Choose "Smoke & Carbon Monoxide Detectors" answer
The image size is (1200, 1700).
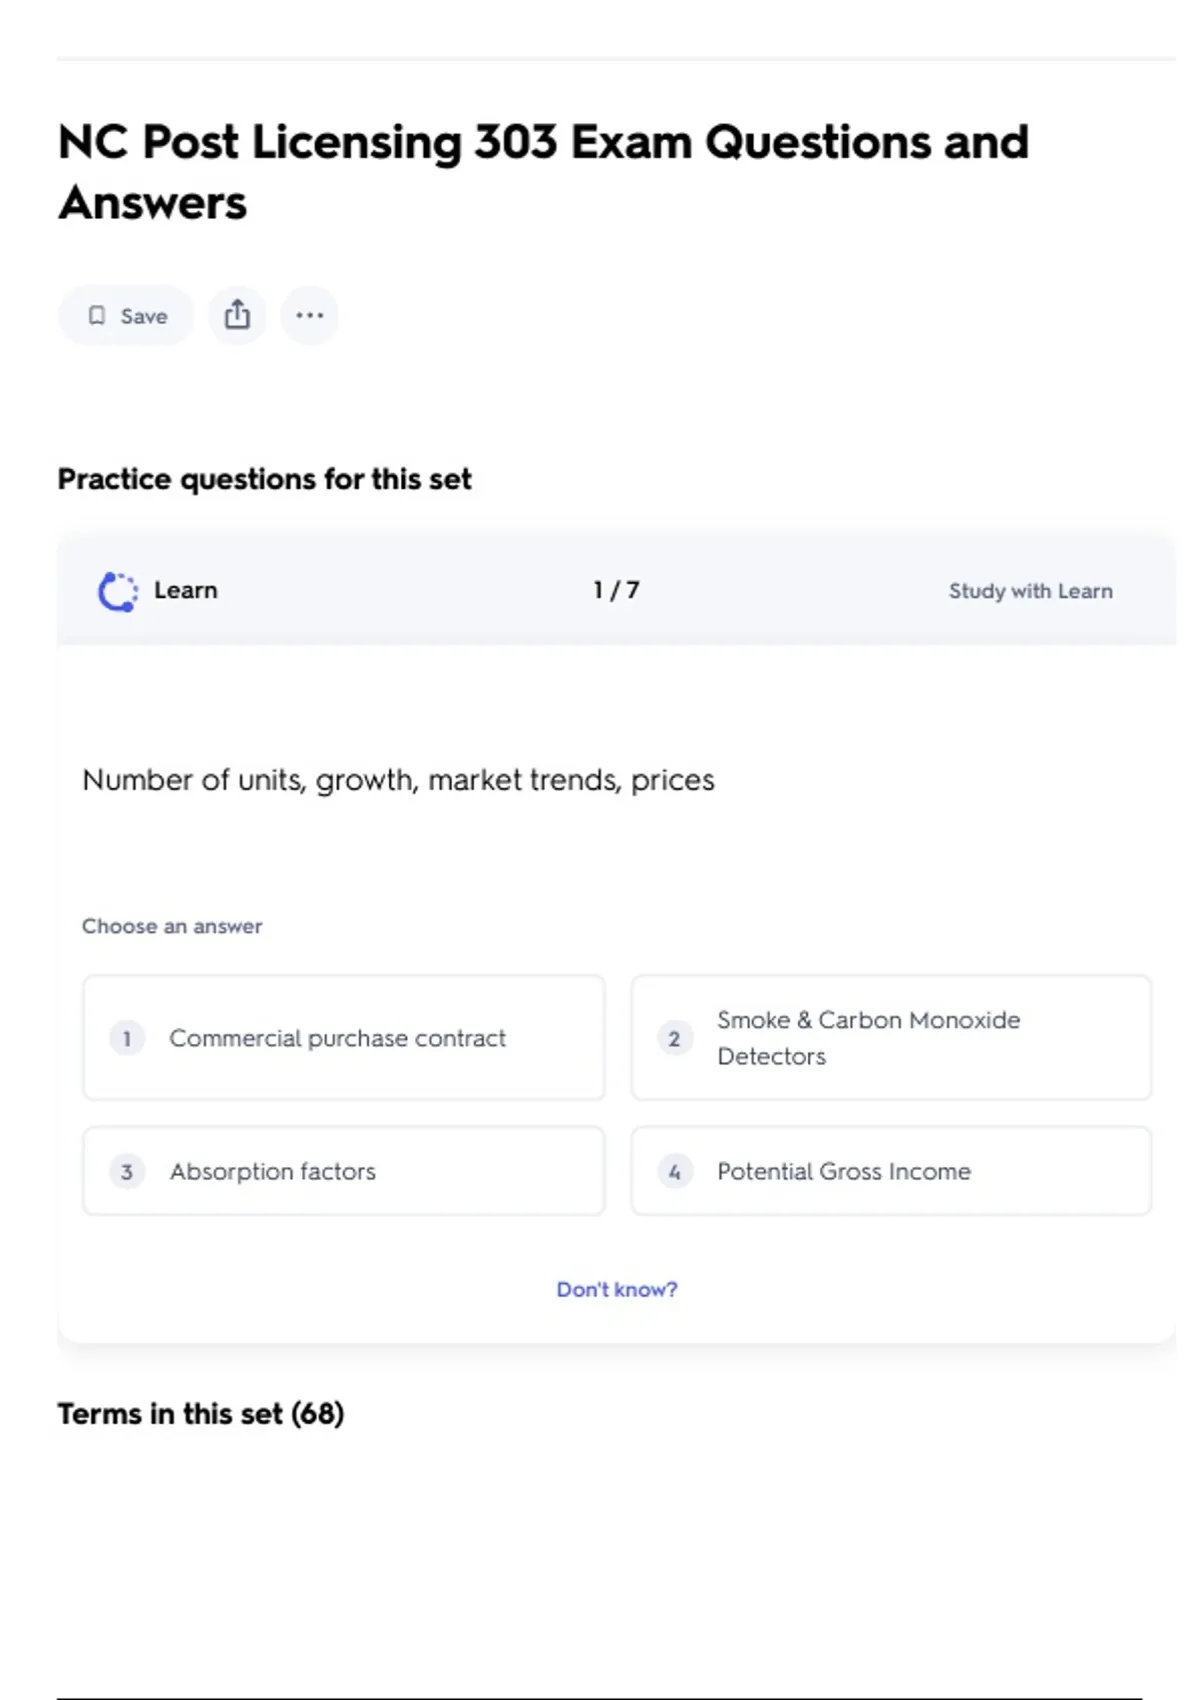[868, 1038]
